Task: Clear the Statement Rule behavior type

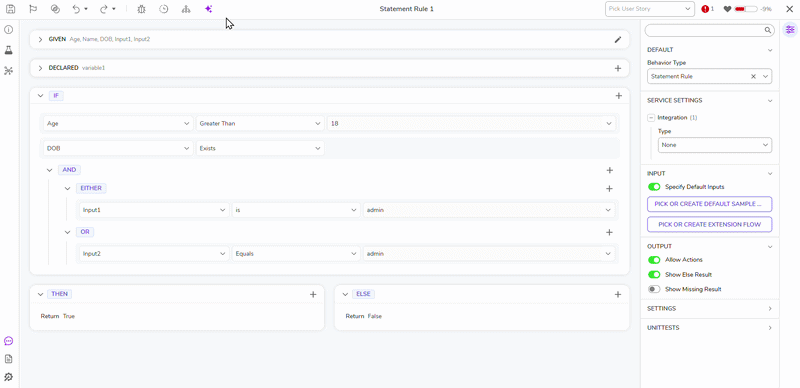Action: (x=753, y=76)
